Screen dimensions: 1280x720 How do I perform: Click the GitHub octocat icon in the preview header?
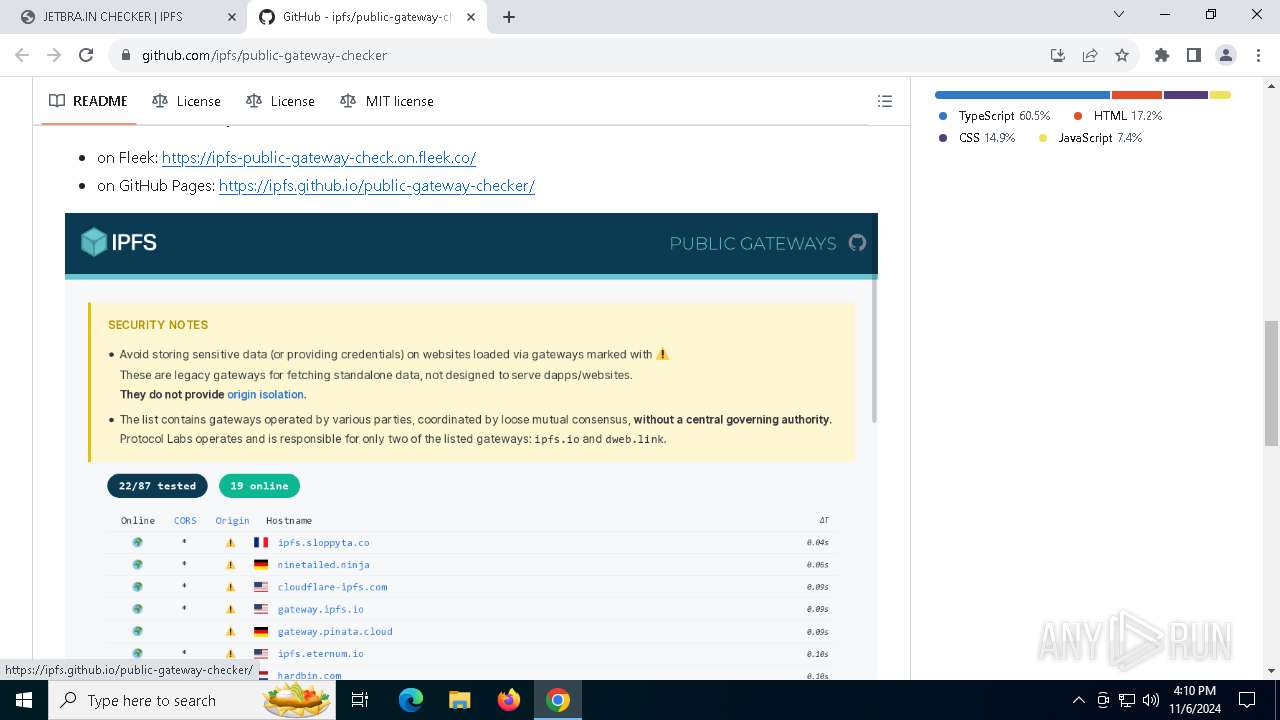pos(857,242)
